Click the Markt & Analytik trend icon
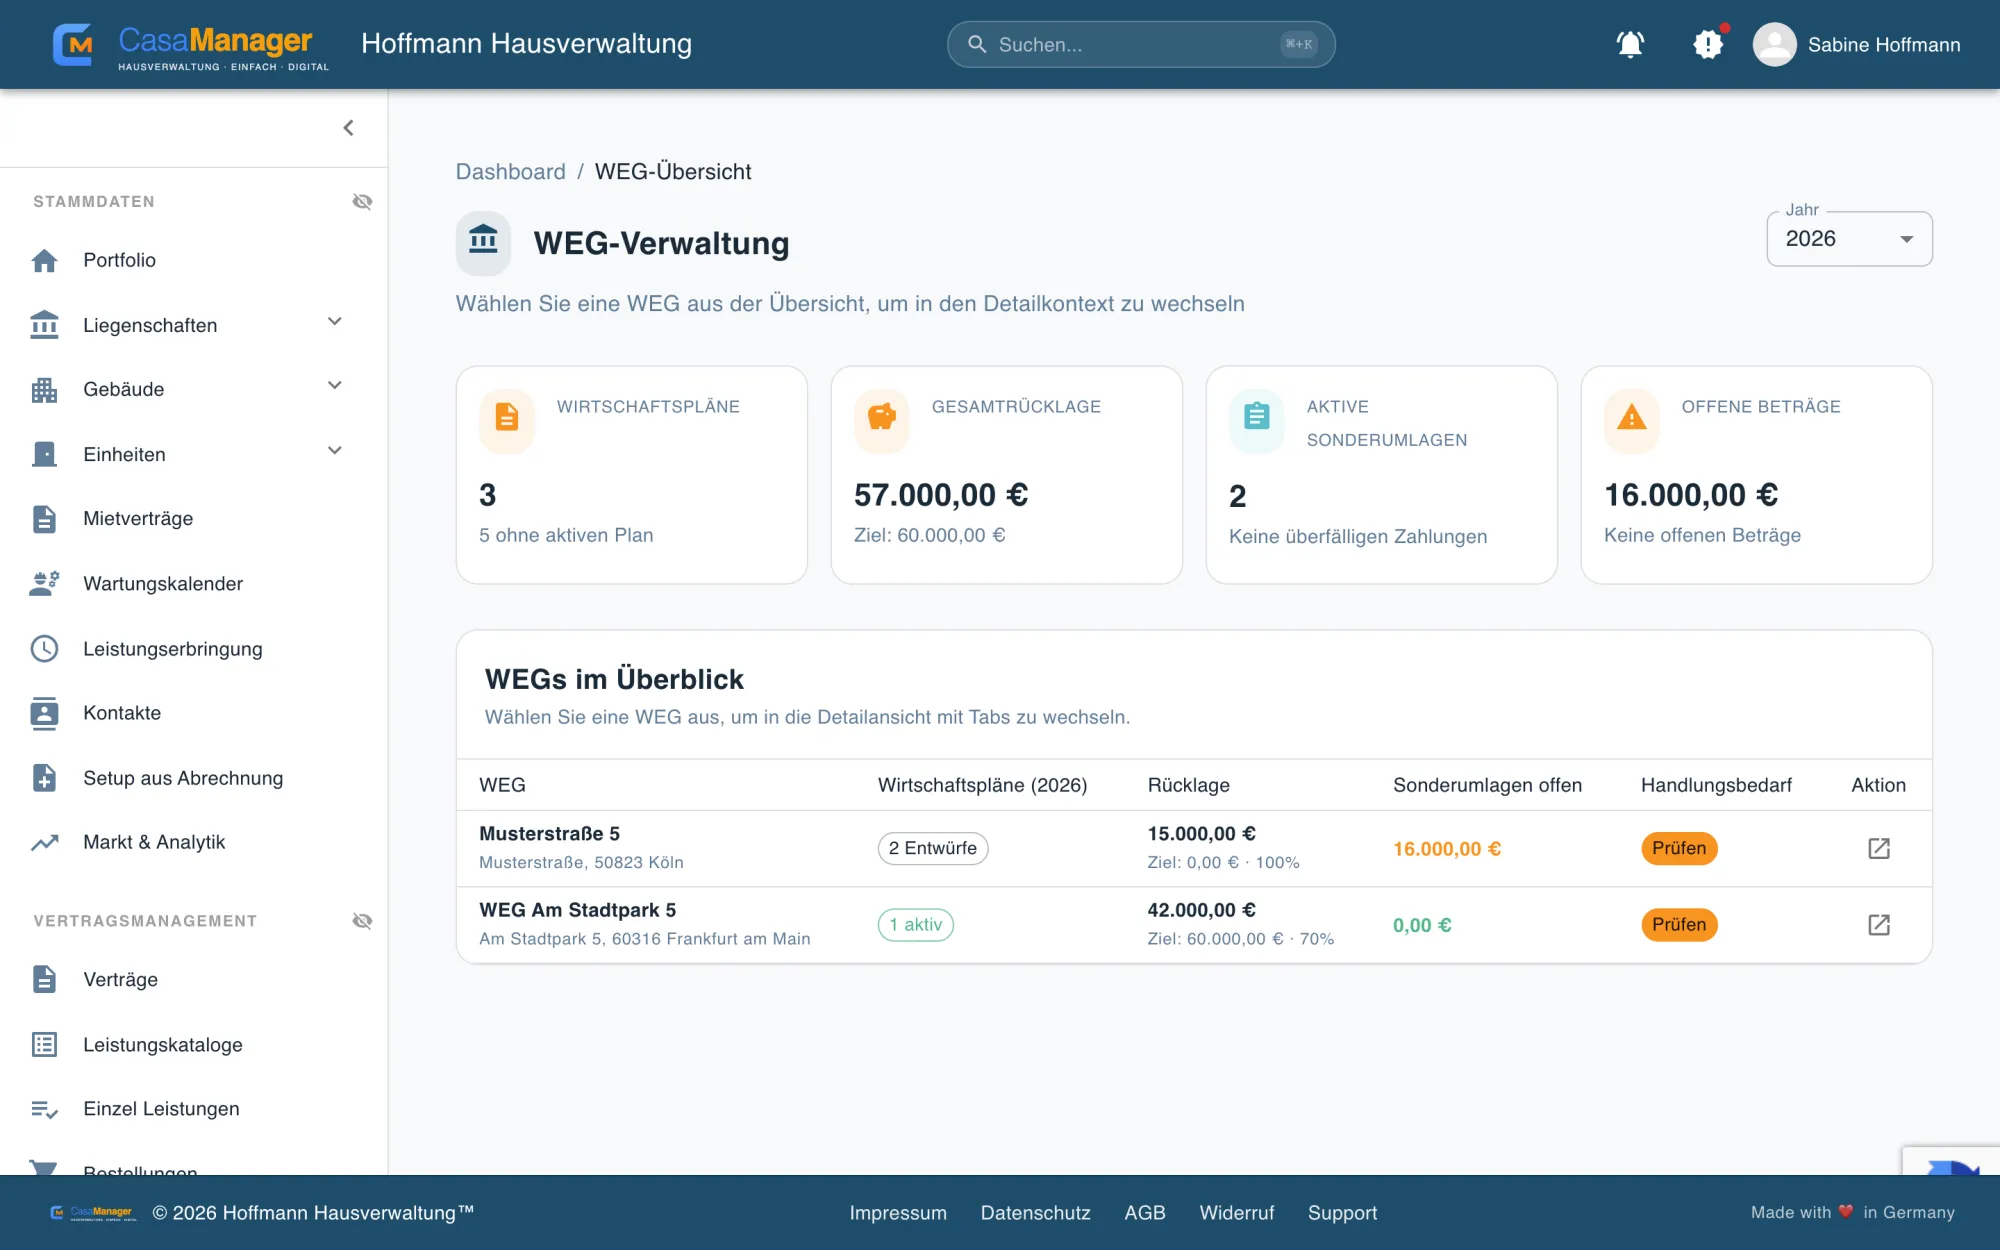This screenshot has height=1250, width=2000. (x=44, y=842)
